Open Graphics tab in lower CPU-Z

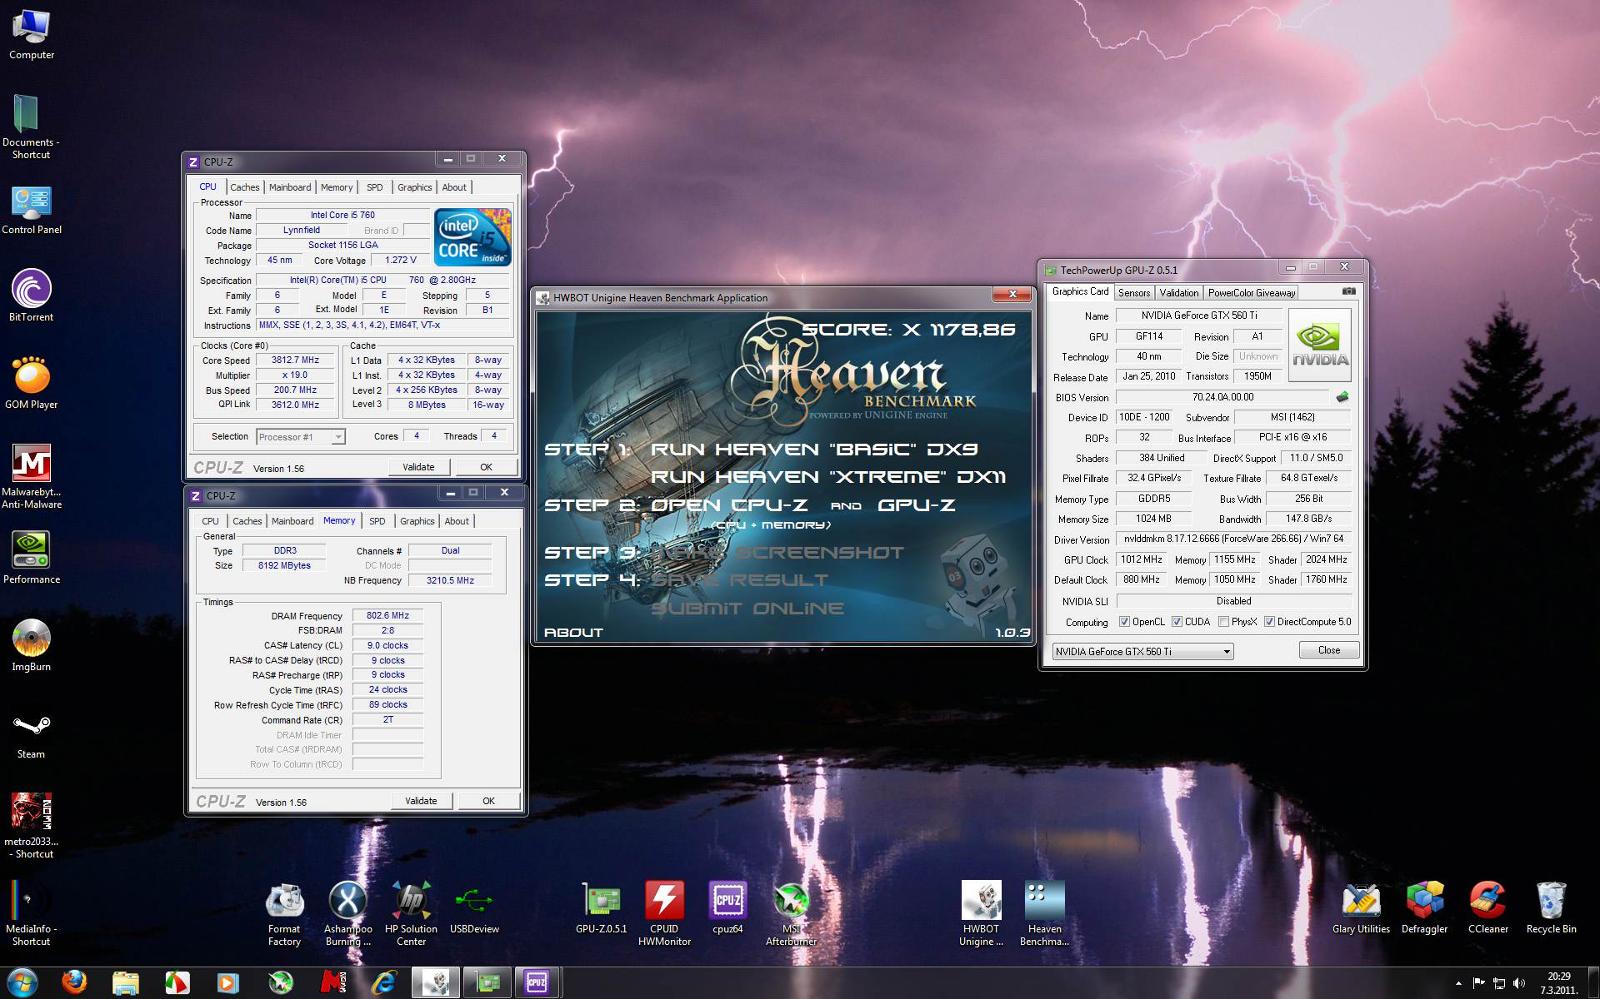417,521
